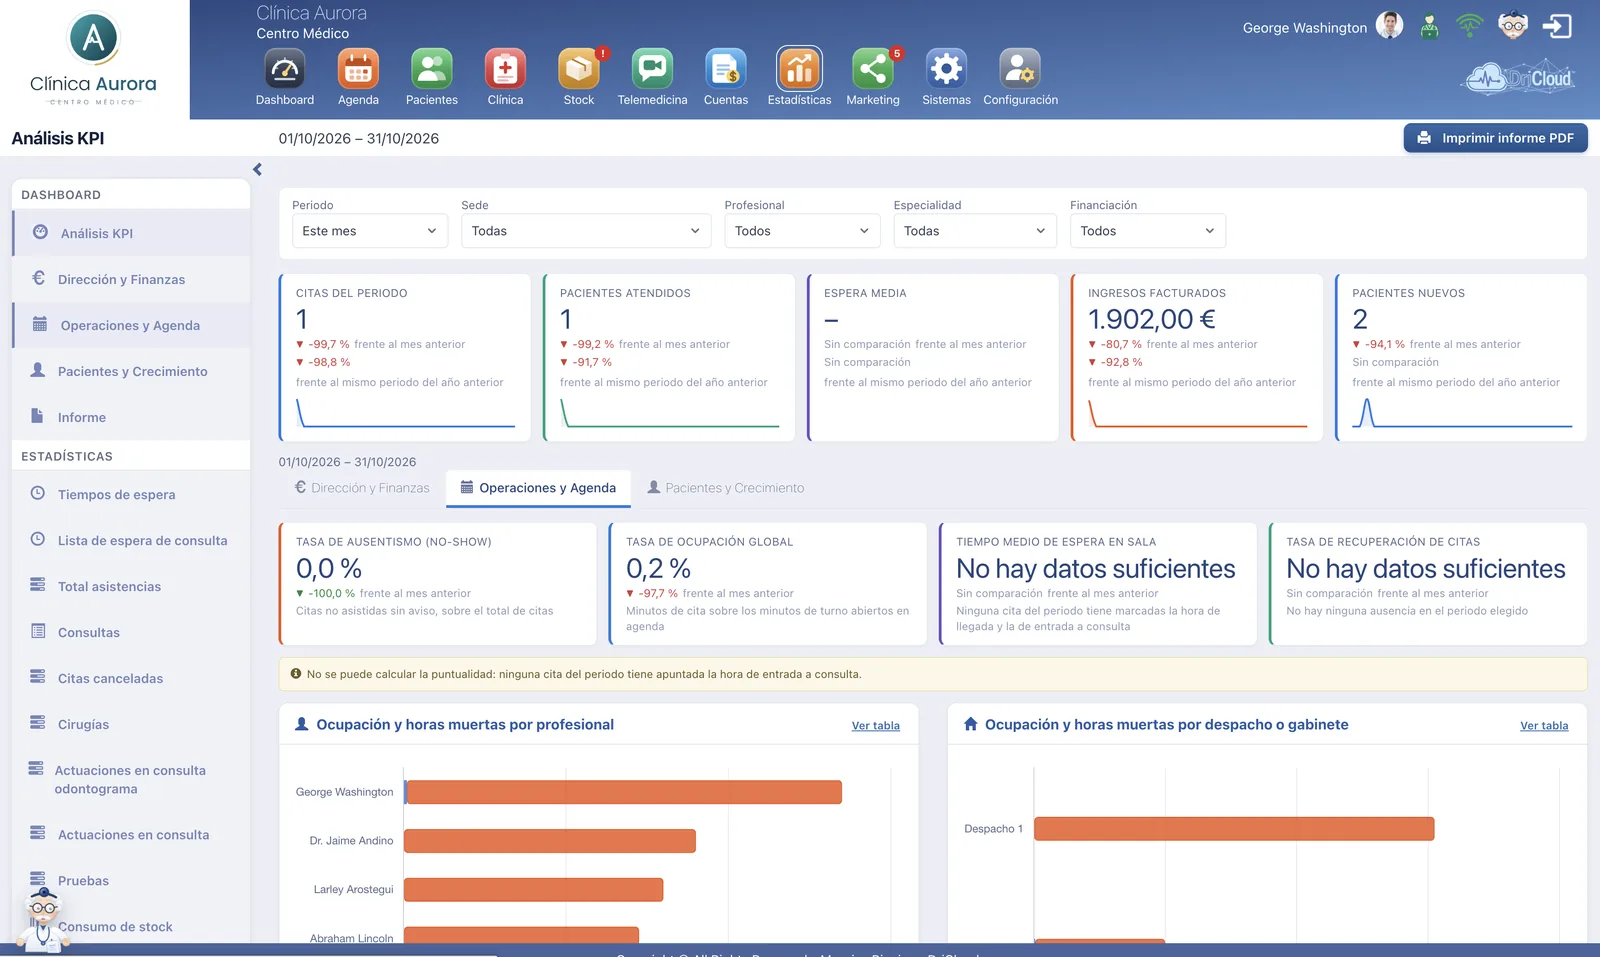The width and height of the screenshot is (1600, 957).
Task: Open Citas canceladas in the sidebar
Action: pos(132,678)
